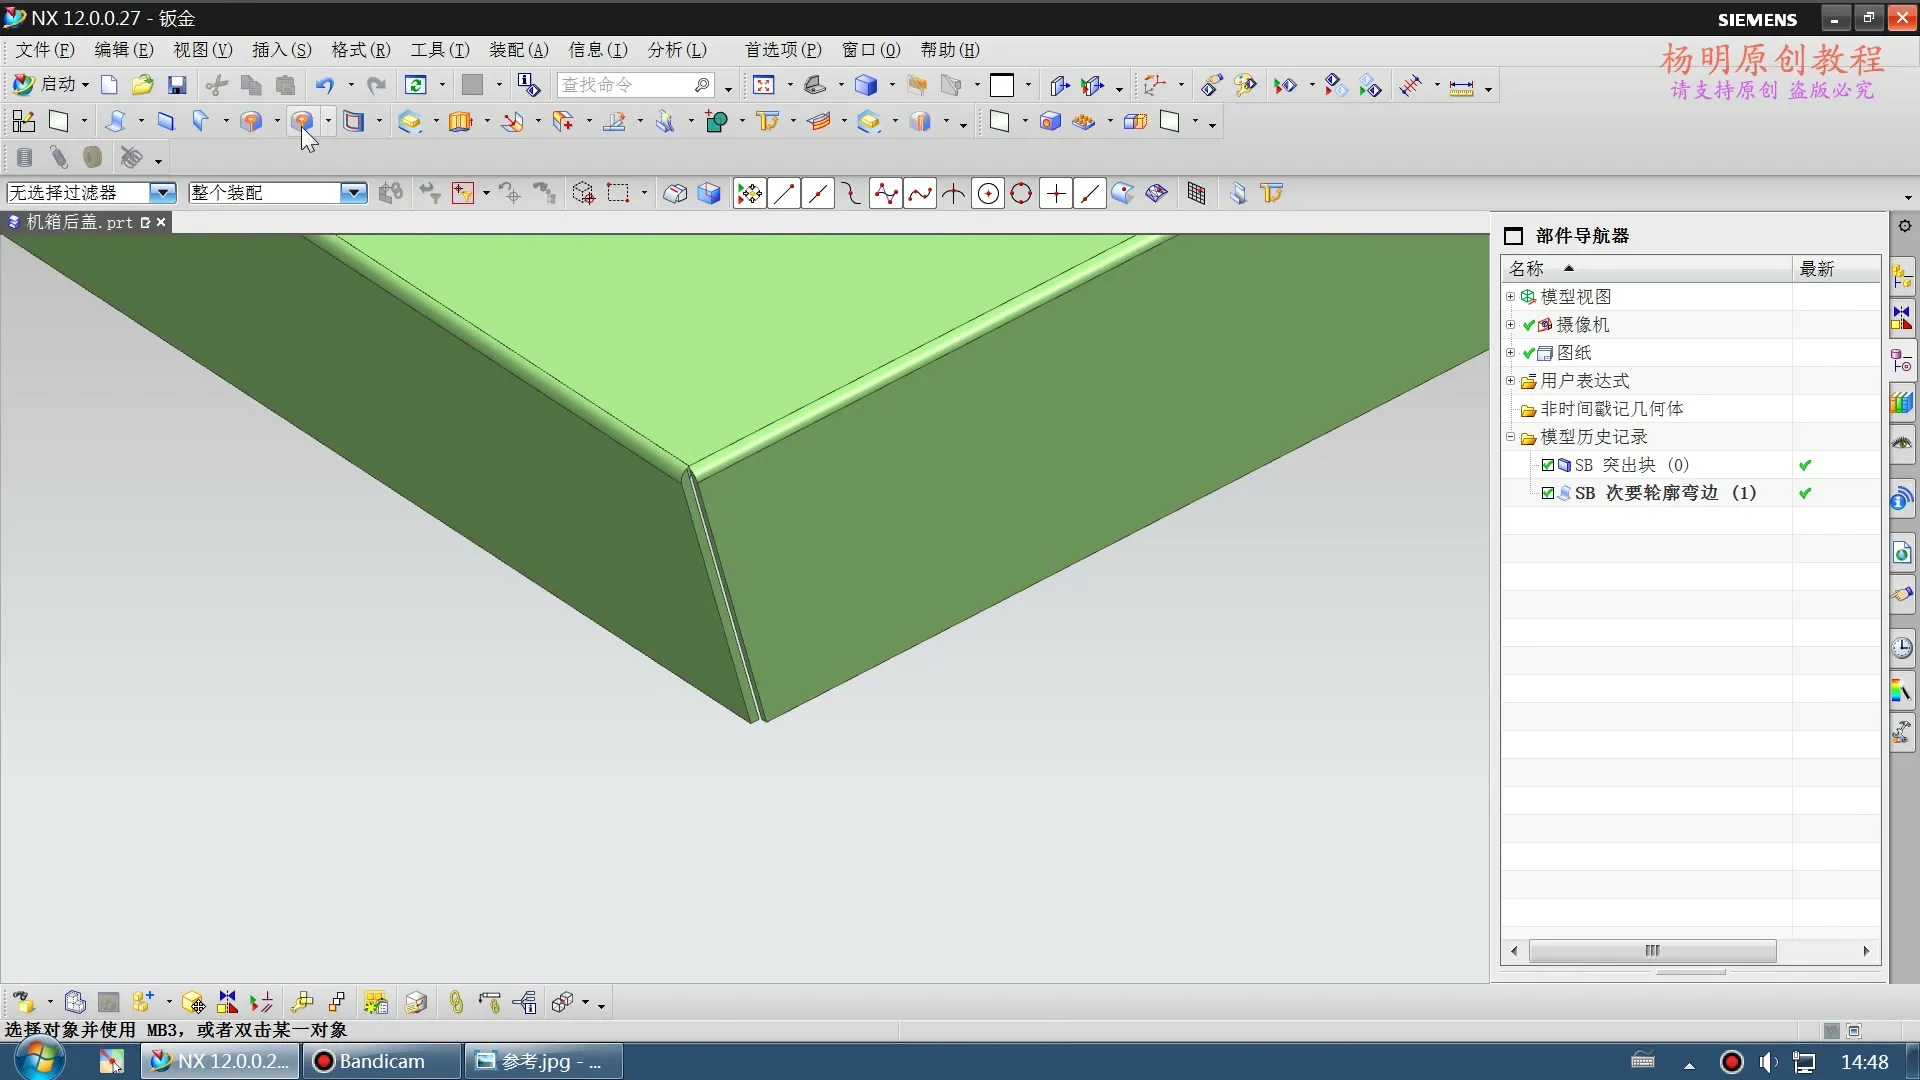Switch to Bandicam in the taskbar

pos(381,1061)
